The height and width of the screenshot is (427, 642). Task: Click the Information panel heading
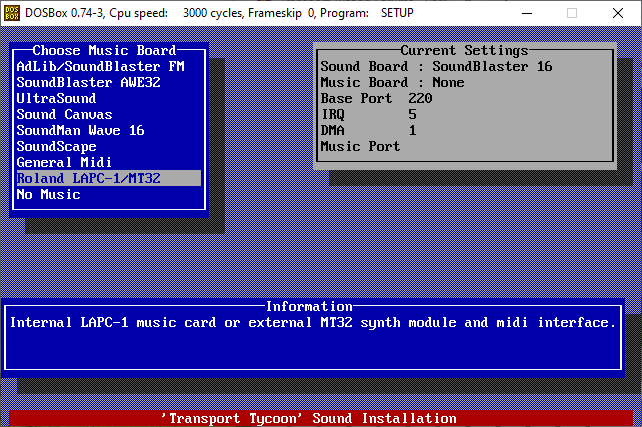[x=309, y=306]
